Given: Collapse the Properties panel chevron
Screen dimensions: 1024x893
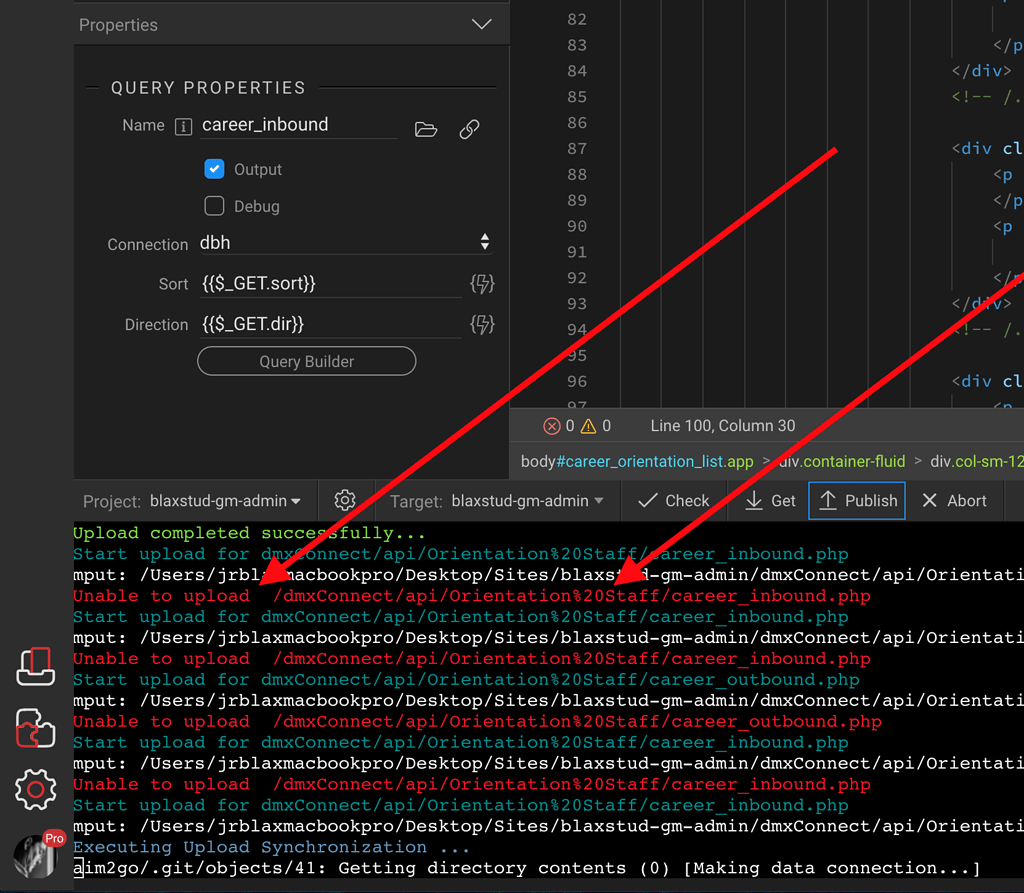Looking at the screenshot, I should [481, 24].
